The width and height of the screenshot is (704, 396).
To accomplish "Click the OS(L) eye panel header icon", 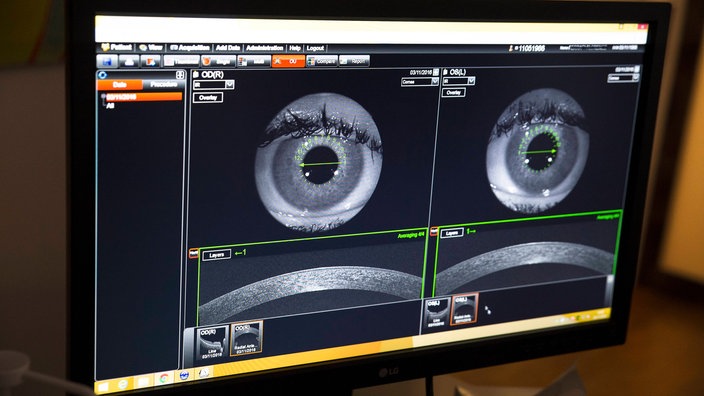I will (445, 72).
